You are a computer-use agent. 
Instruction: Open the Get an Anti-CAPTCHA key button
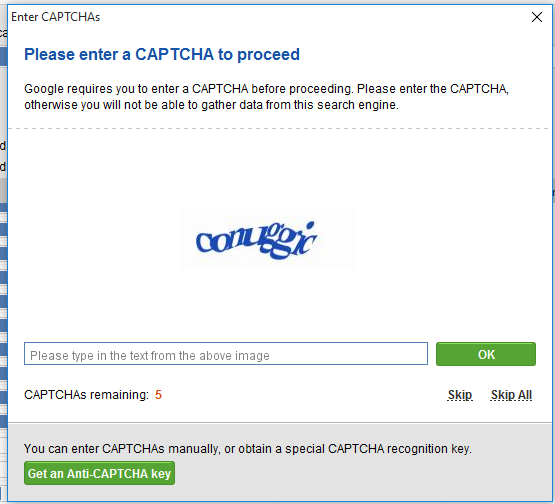(x=99, y=473)
